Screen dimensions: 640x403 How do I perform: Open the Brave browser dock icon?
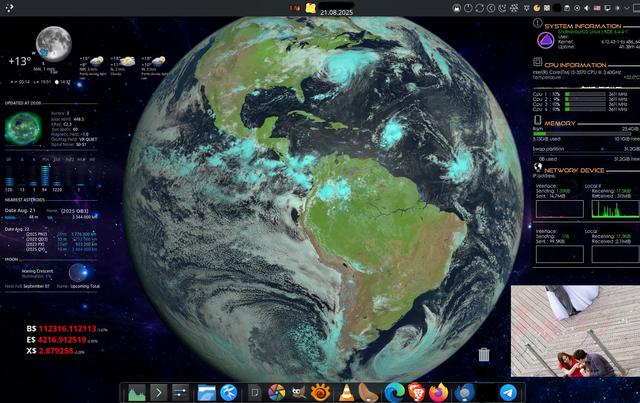point(416,392)
